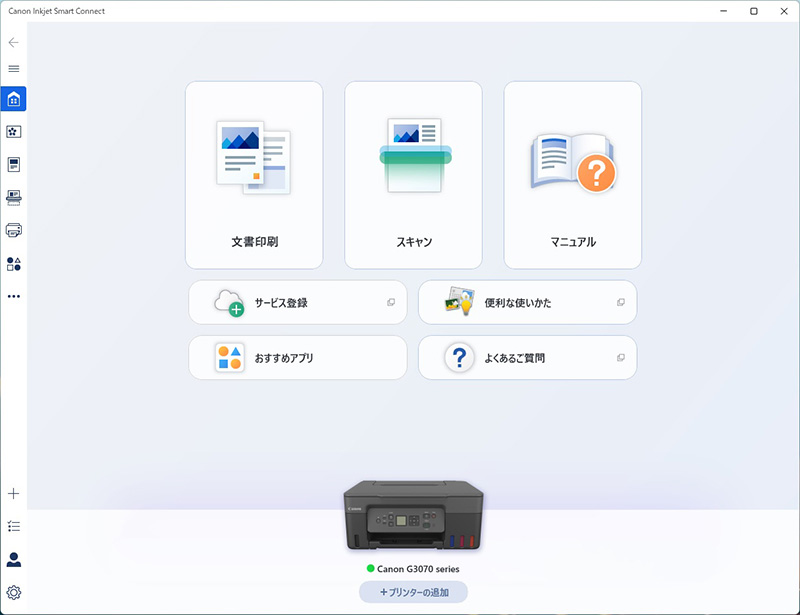This screenshot has width=800, height=615.
Task: Open the マニュアル manual tile
Action: click(x=572, y=175)
